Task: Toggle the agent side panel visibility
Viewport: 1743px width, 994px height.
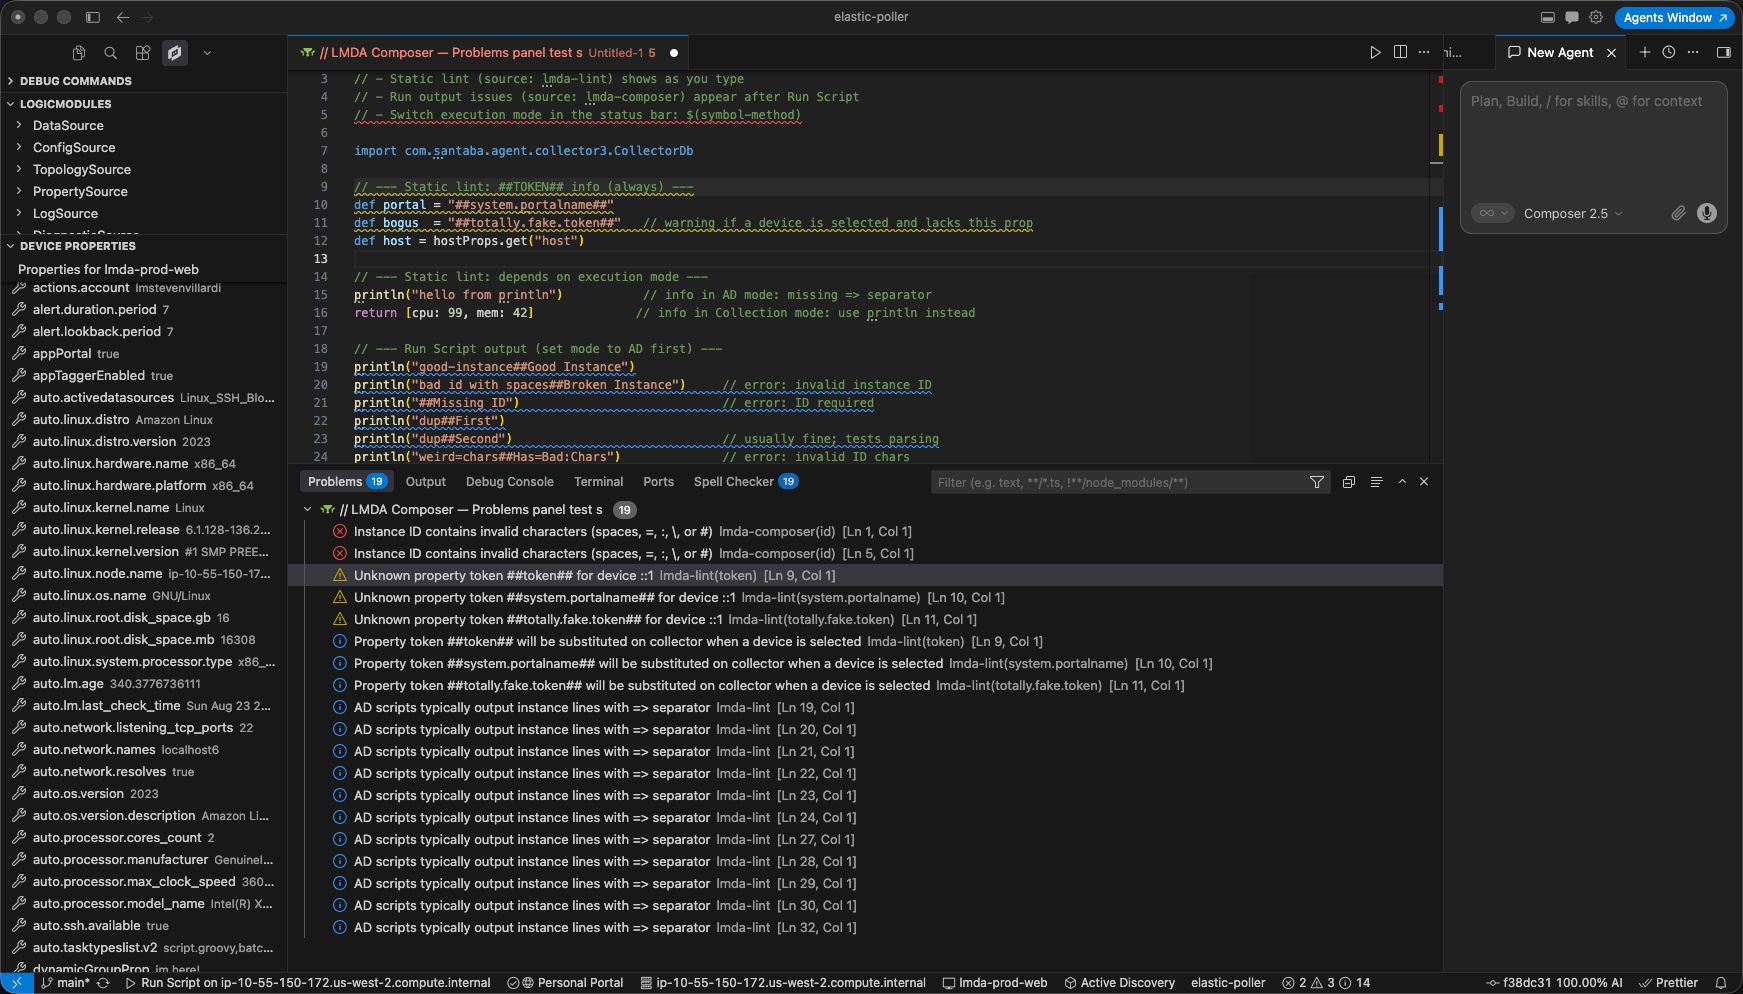Action: (1723, 52)
